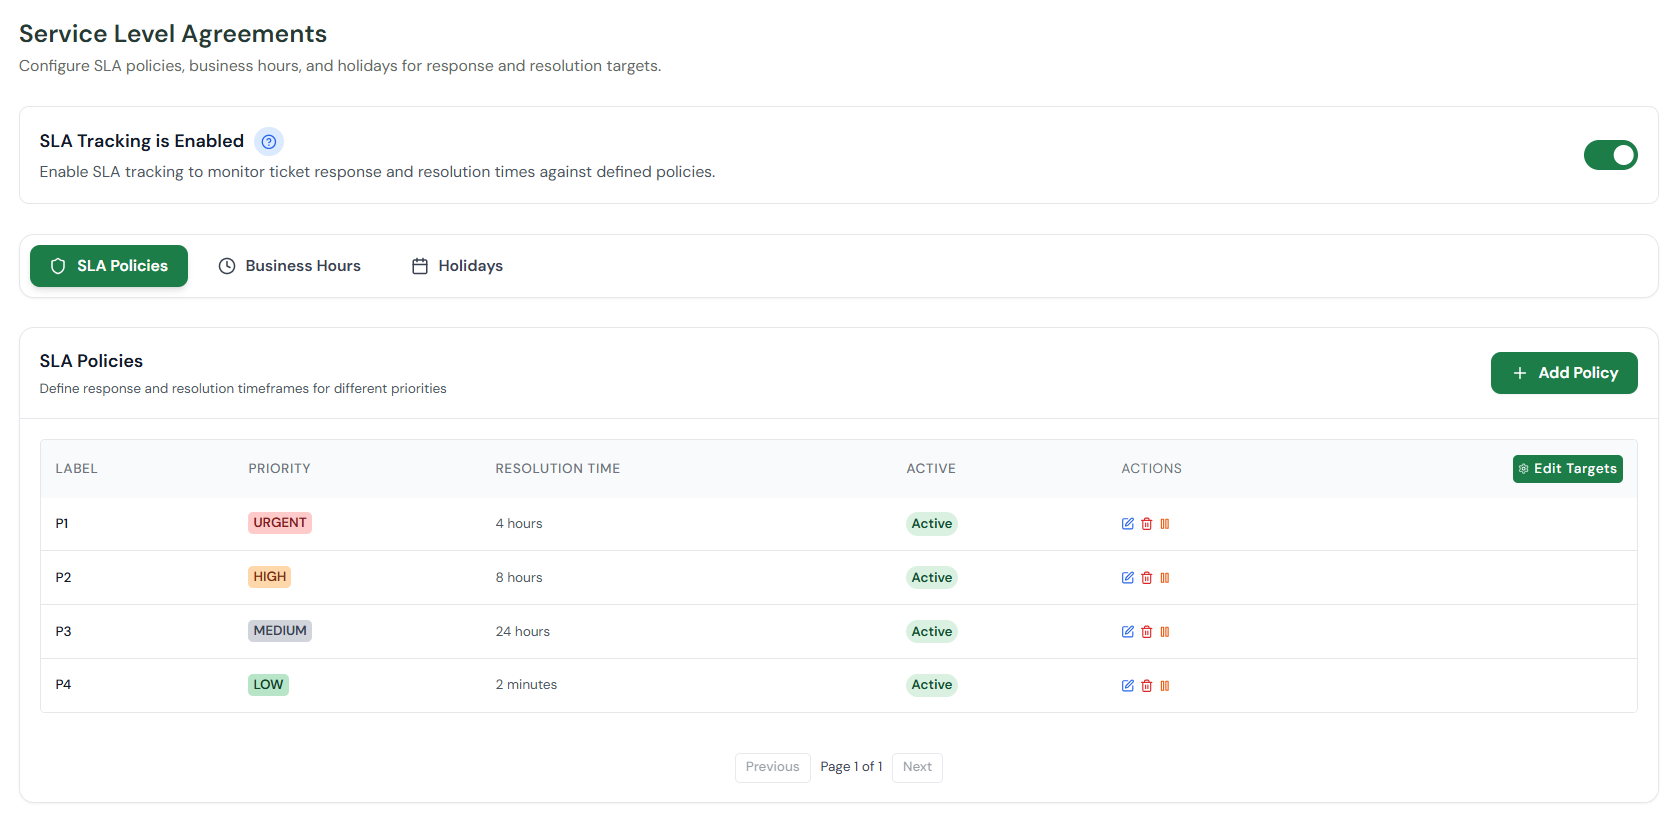Click the Active status of P2
The width and height of the screenshot is (1672, 824).
pos(932,578)
